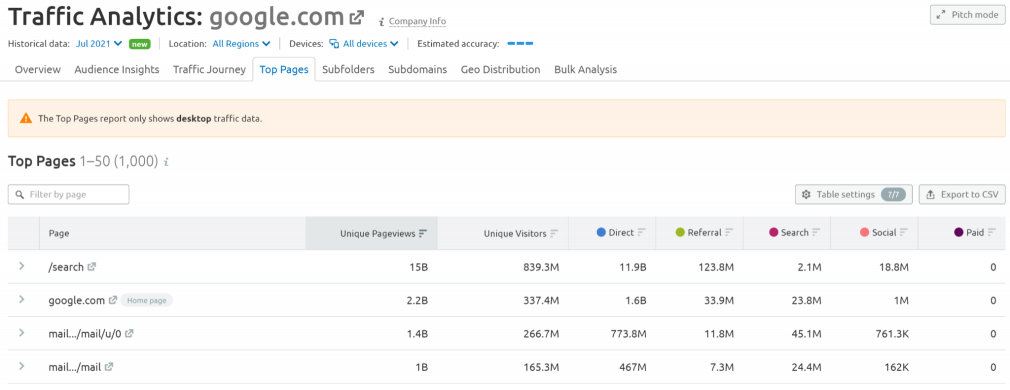
Task: Click the /search page link
Action: click(x=66, y=266)
